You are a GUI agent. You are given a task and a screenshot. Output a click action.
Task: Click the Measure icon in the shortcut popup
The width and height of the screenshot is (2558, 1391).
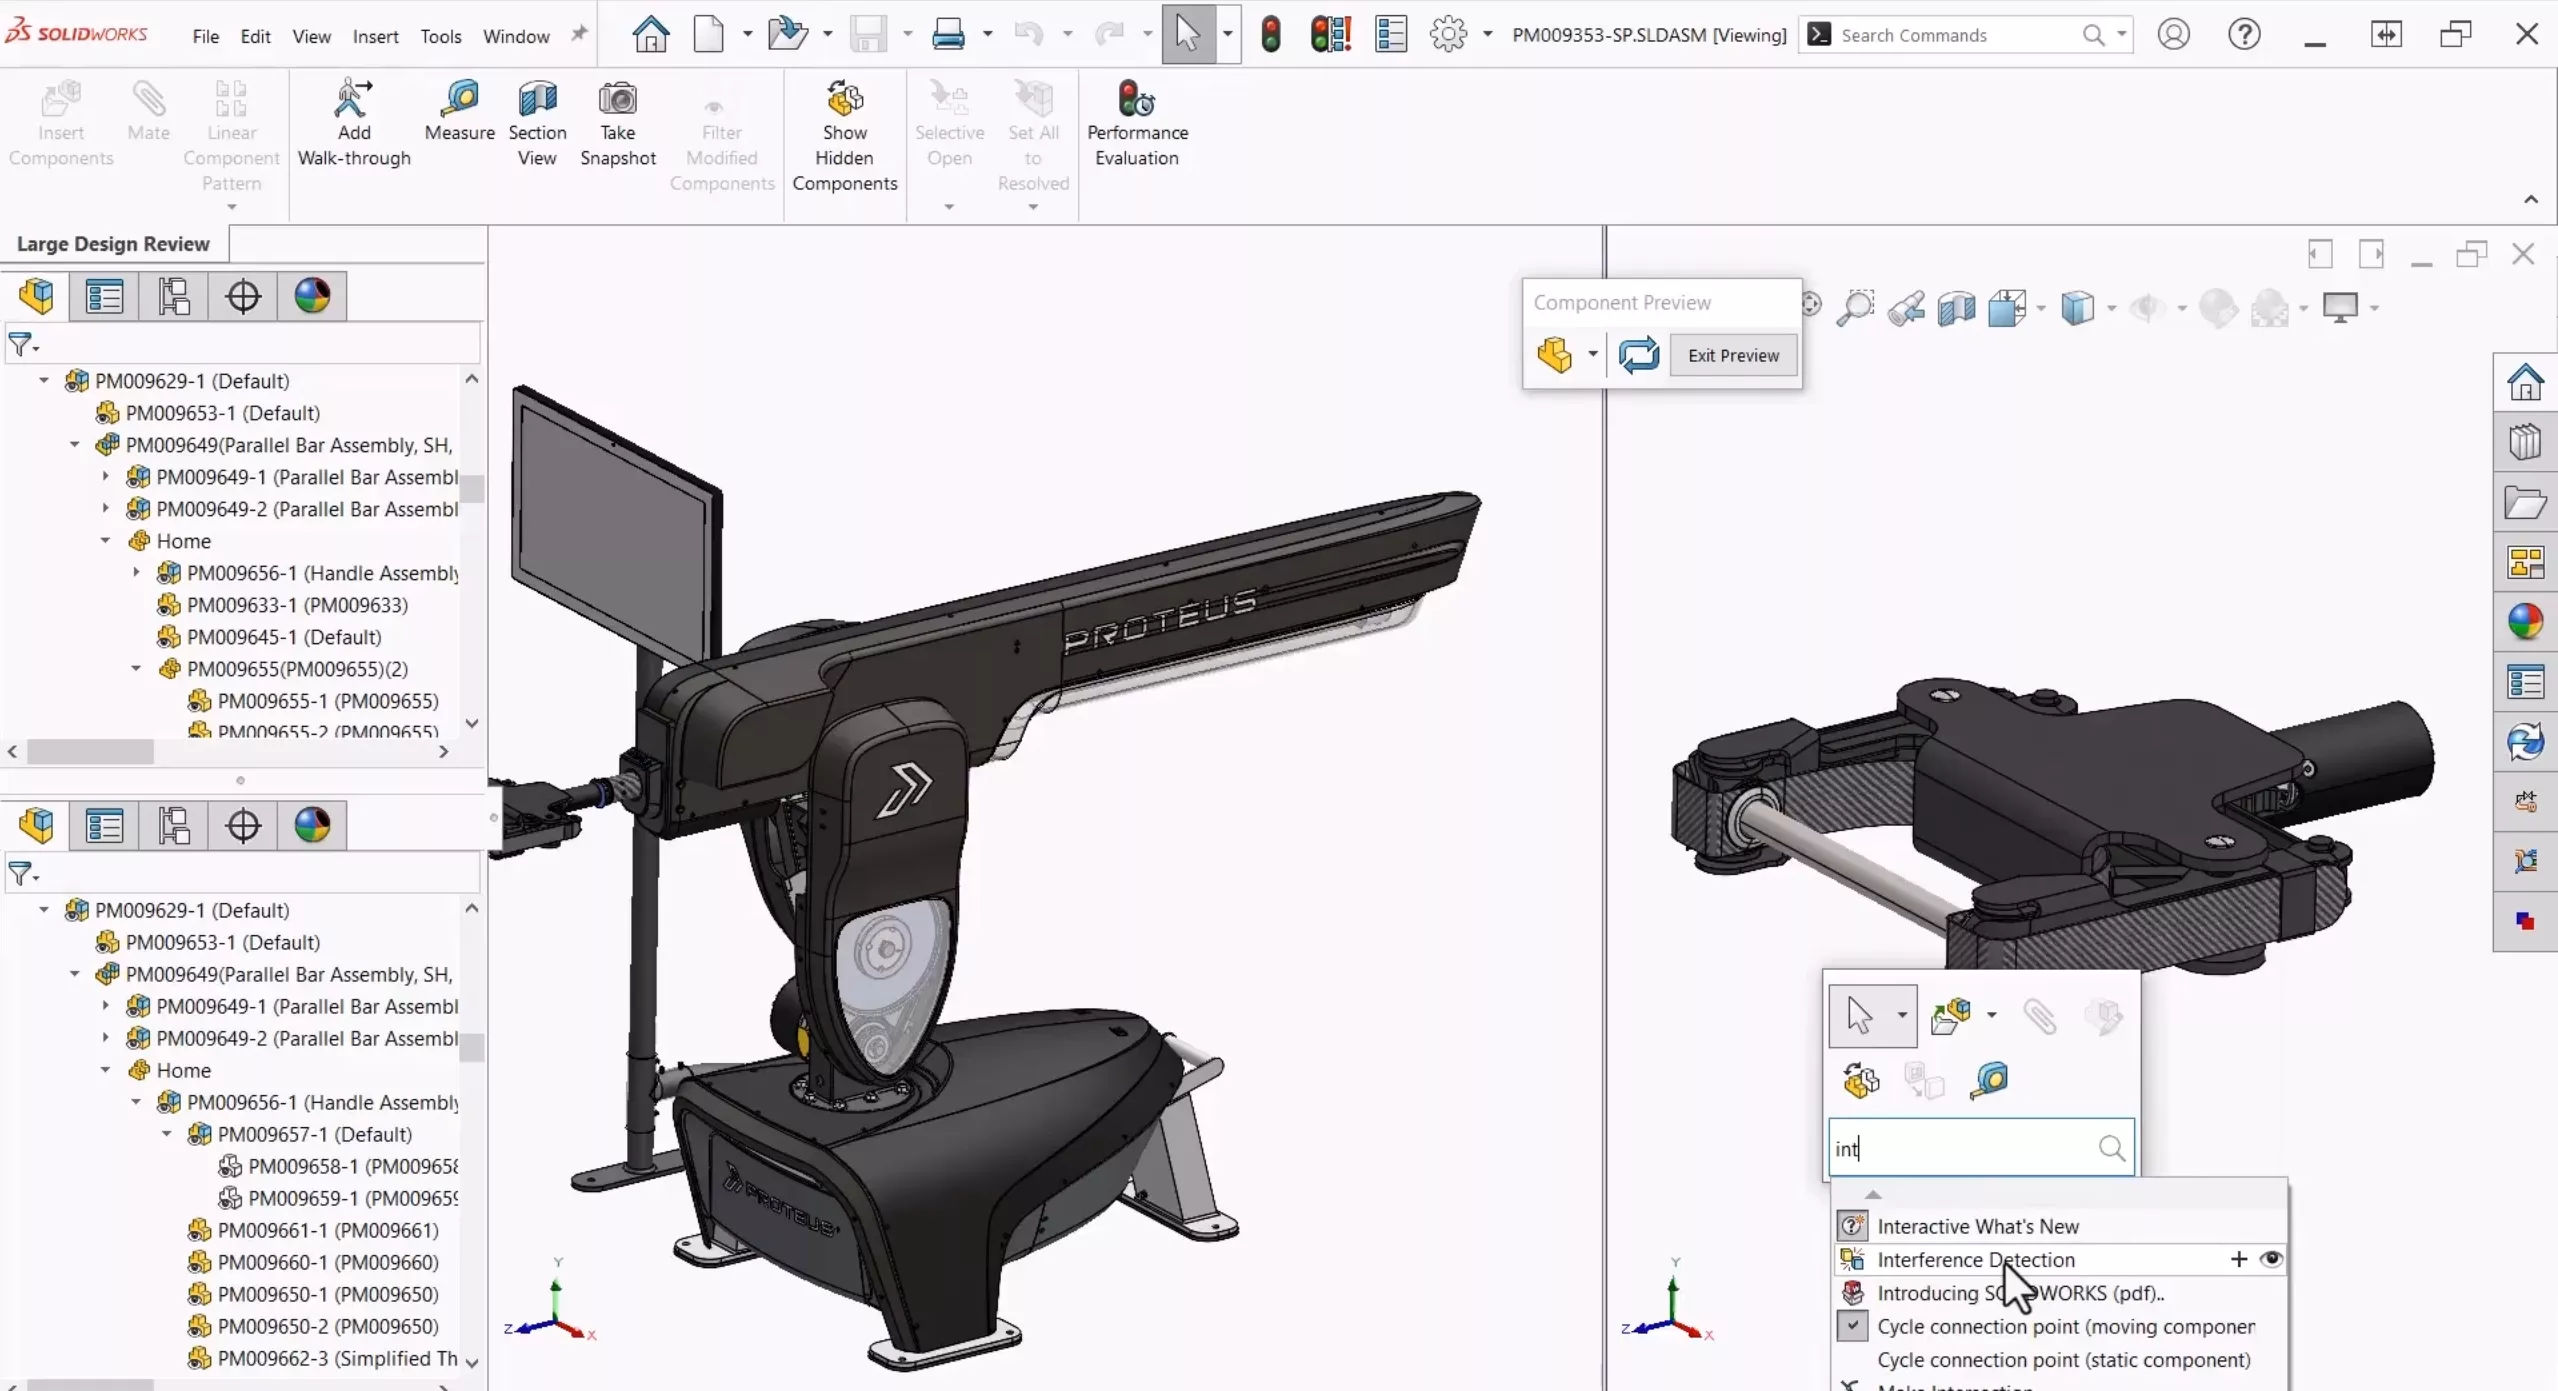click(x=1989, y=1080)
